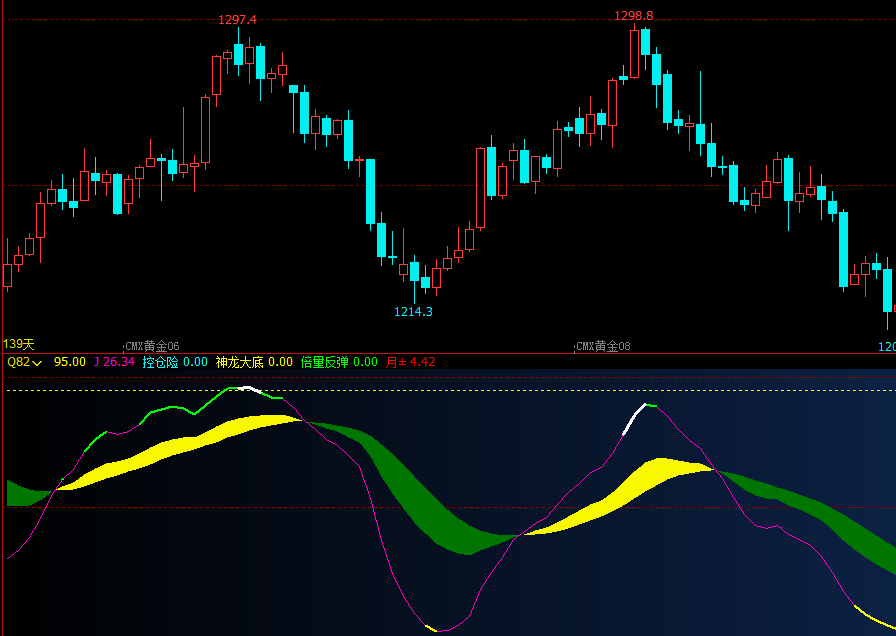Click the yellow 95.00 indicator value
Image resolution: width=896 pixels, height=636 pixels.
click(x=70, y=362)
